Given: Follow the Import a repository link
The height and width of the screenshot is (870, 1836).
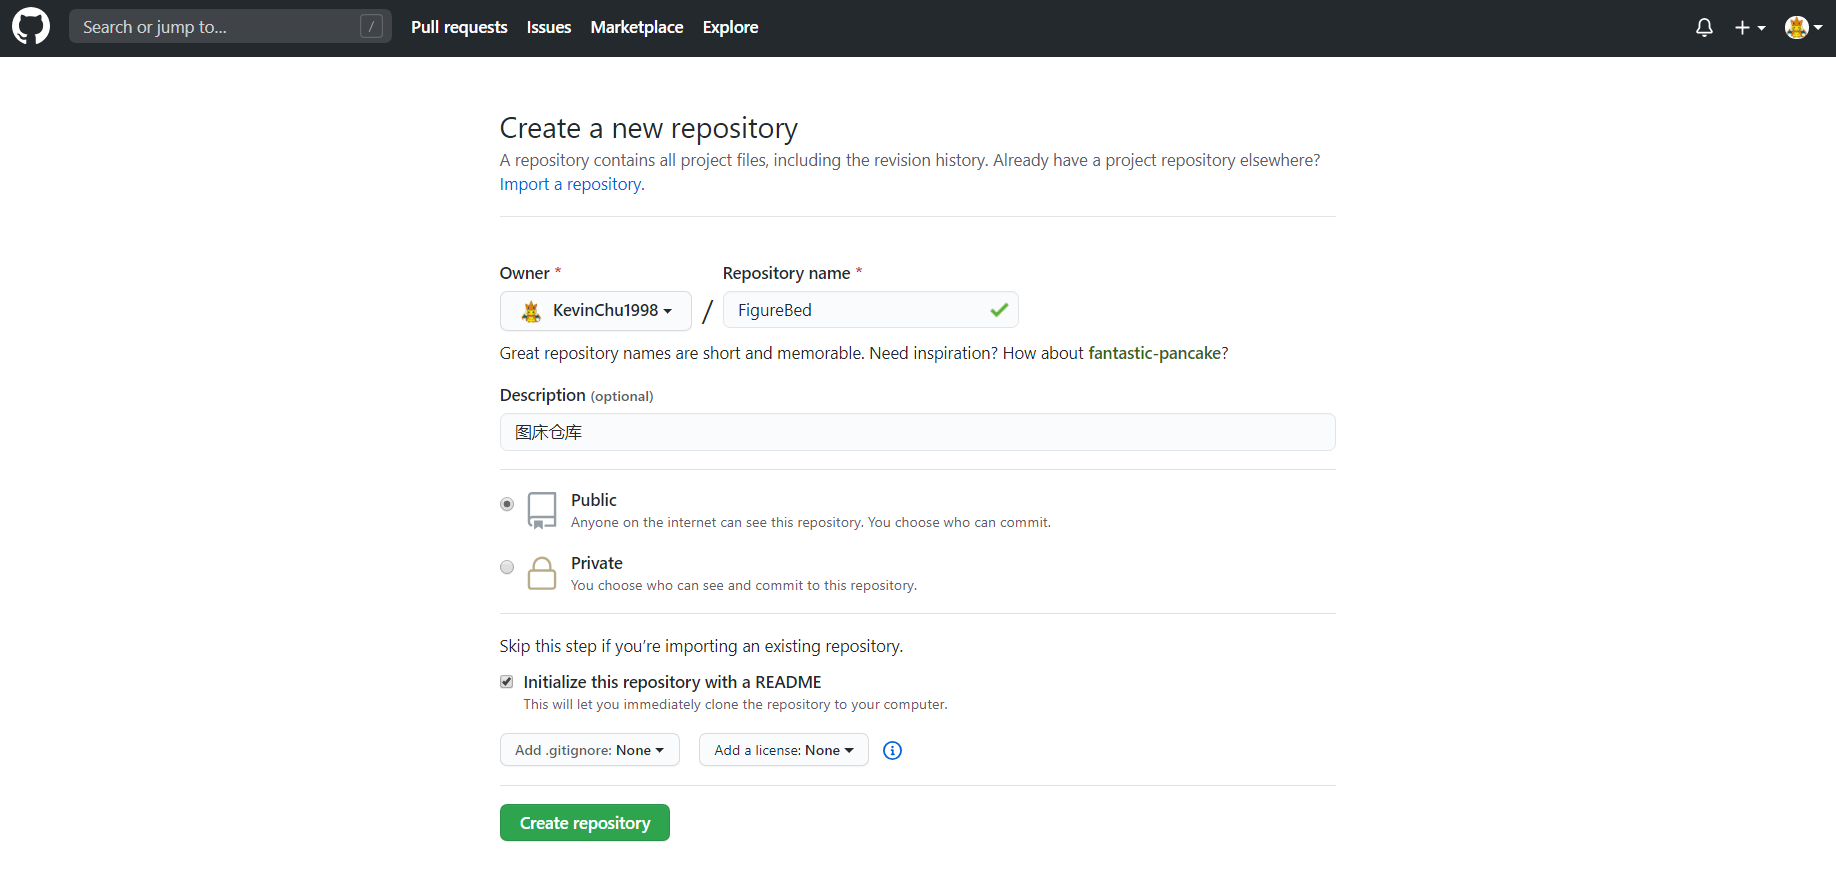Looking at the screenshot, I should click(571, 184).
